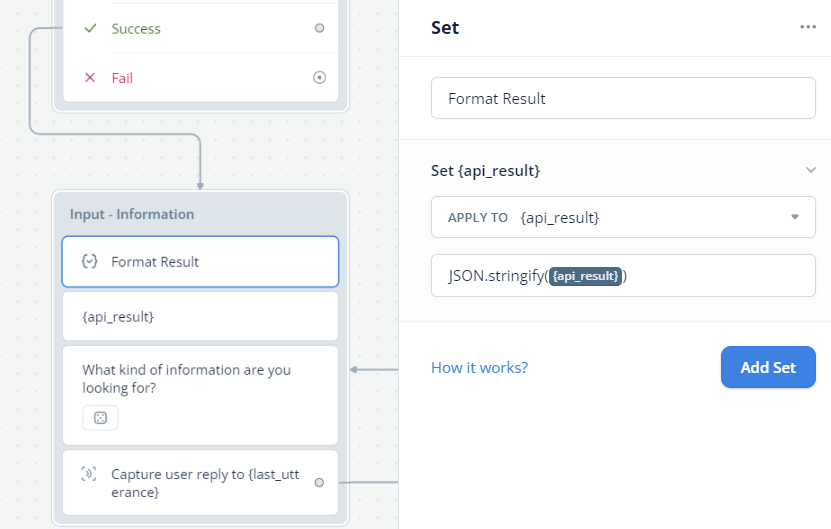Viewport: 831px width, 529px height.
Task: Open the APPLY TO variable dropdown
Action: tap(623, 217)
